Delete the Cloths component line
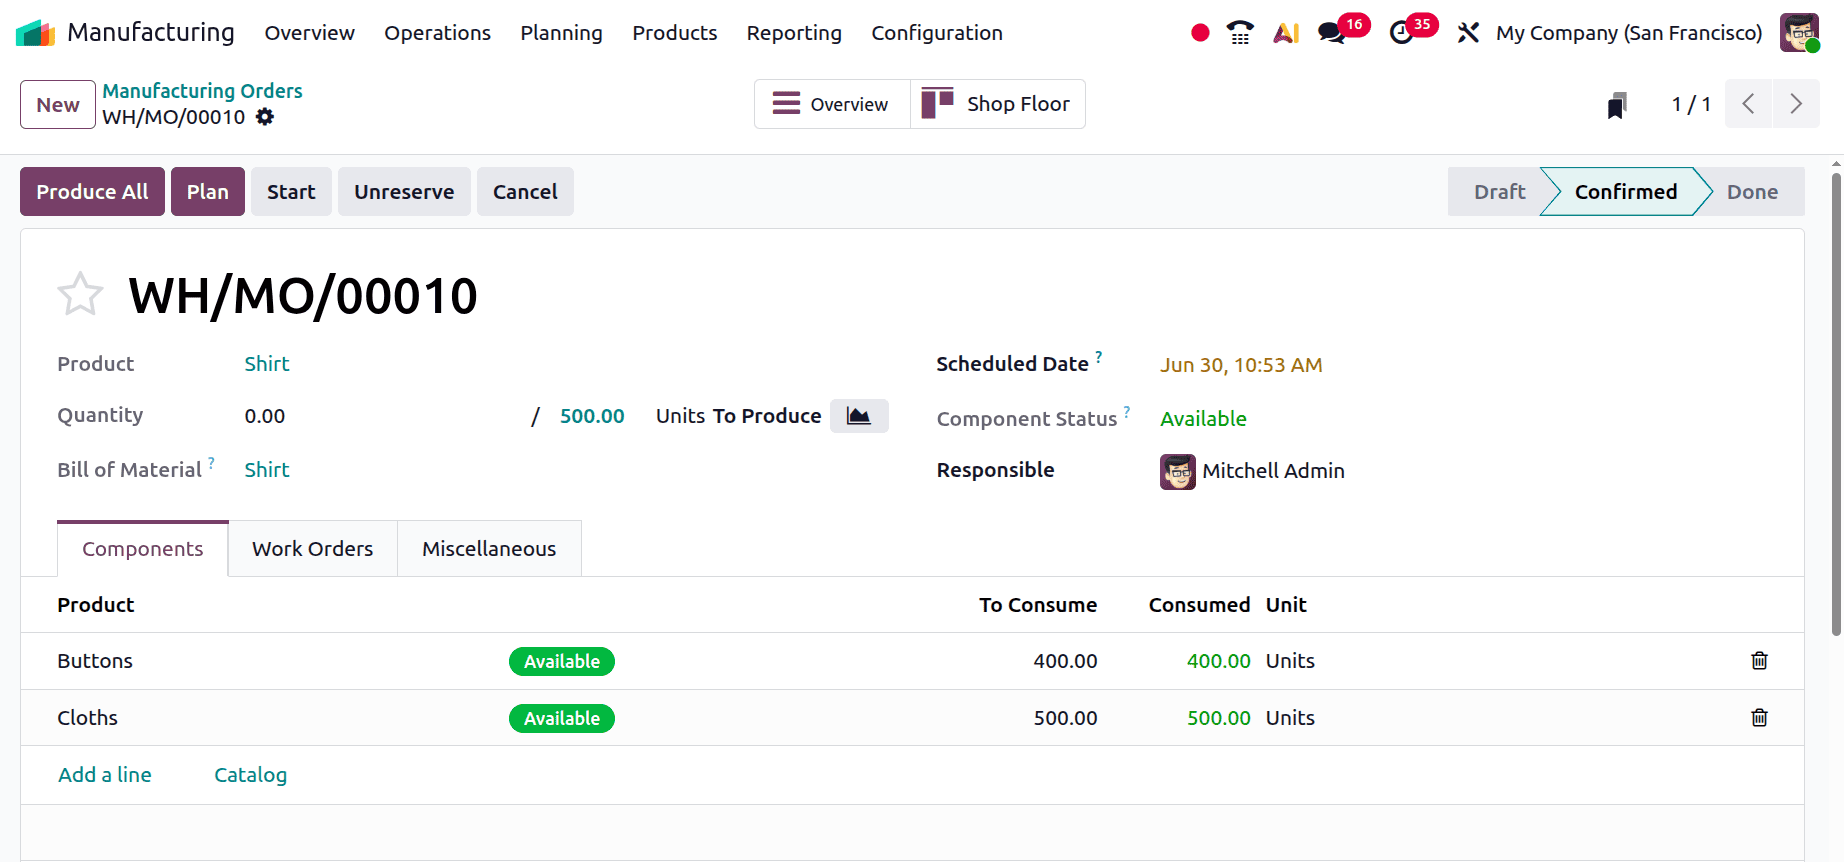This screenshot has width=1844, height=862. coord(1760,717)
